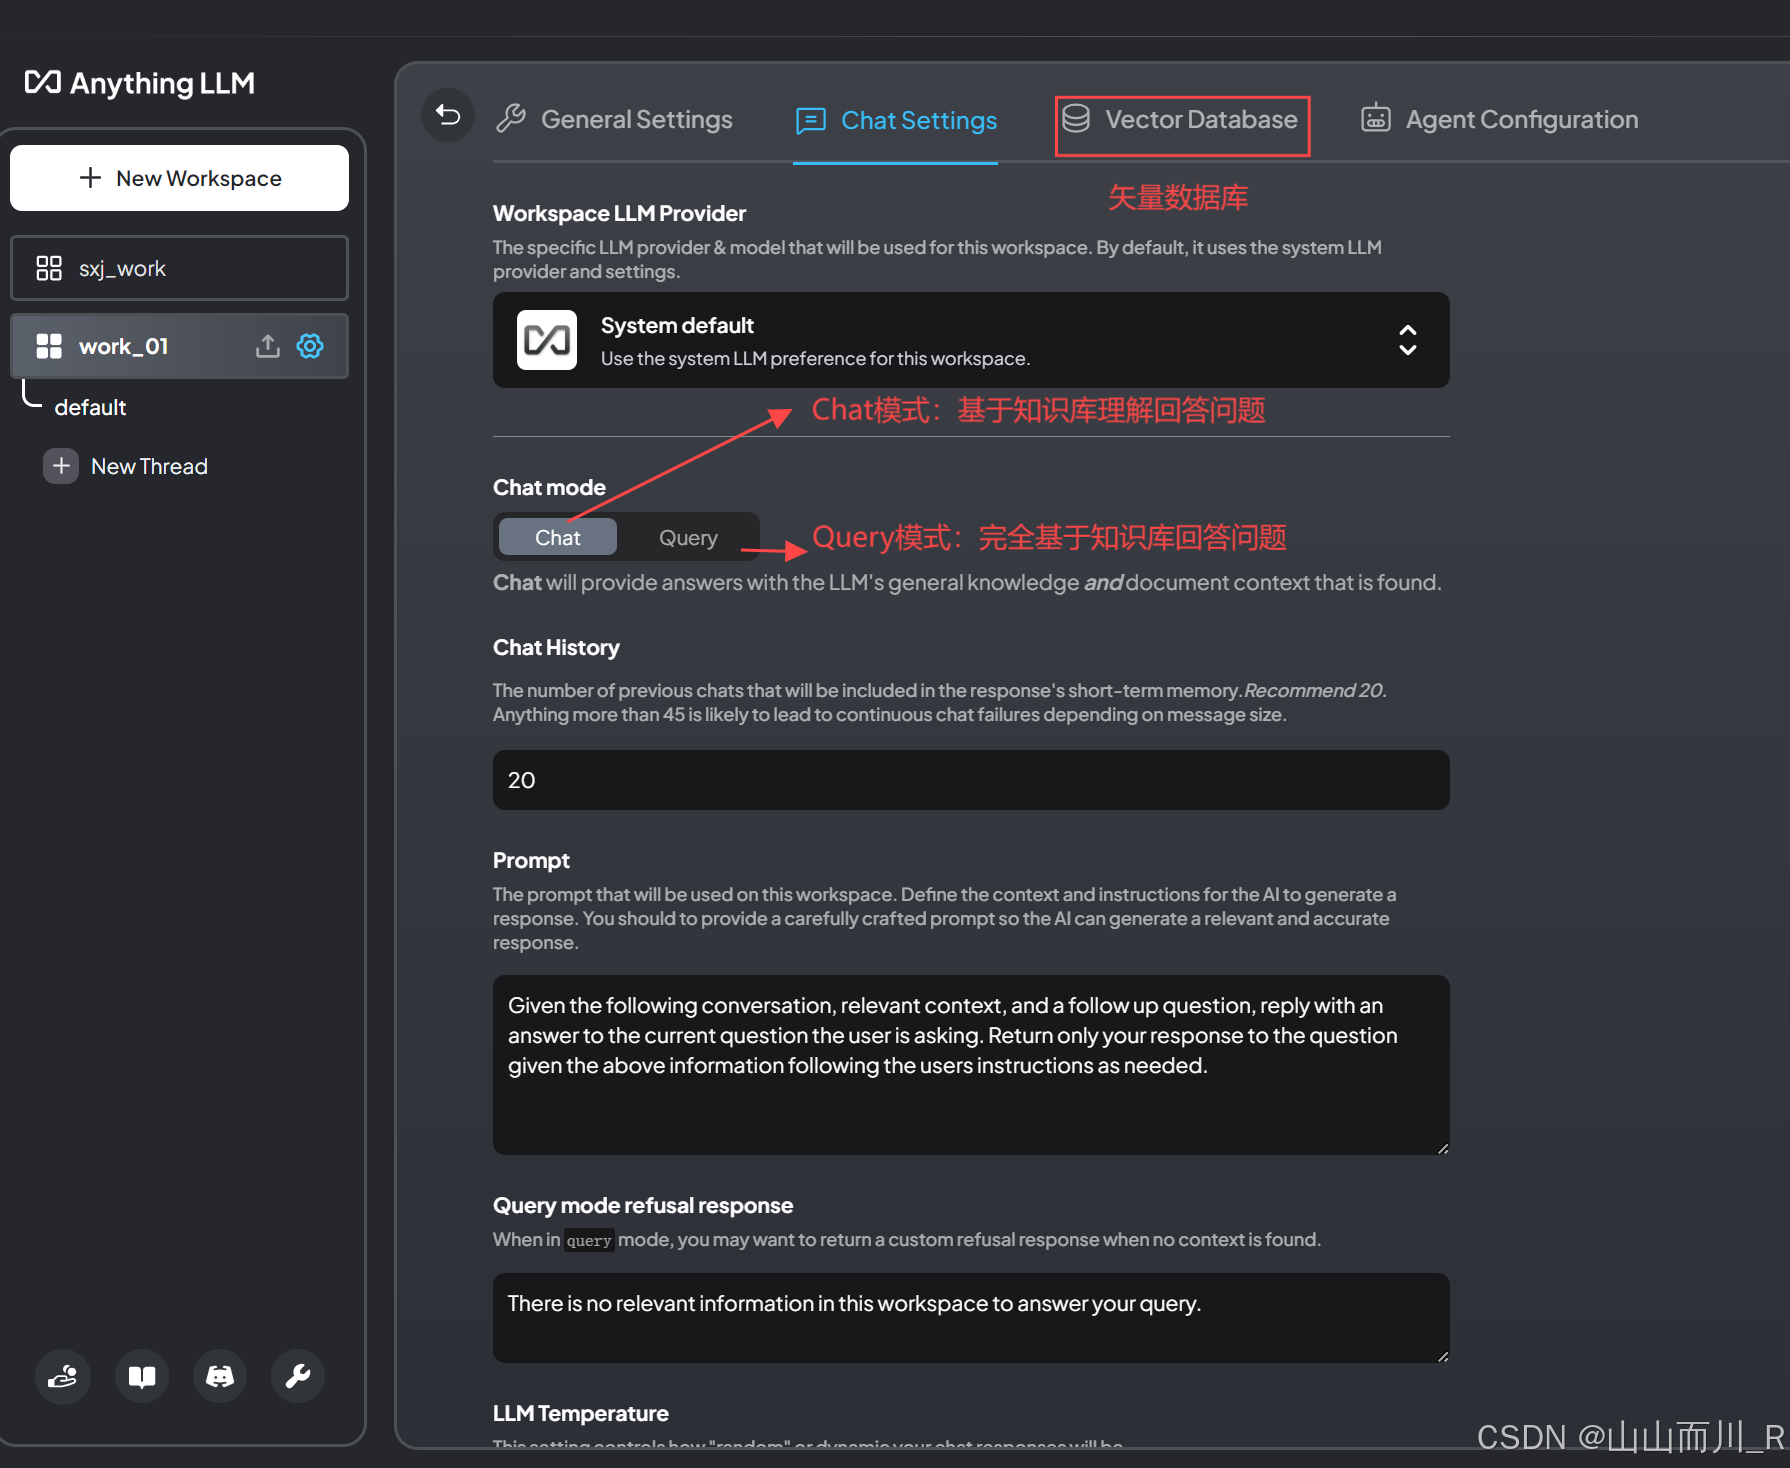The height and width of the screenshot is (1468, 1790).
Task: Click the Chat History number field showing 20
Action: point(971,780)
